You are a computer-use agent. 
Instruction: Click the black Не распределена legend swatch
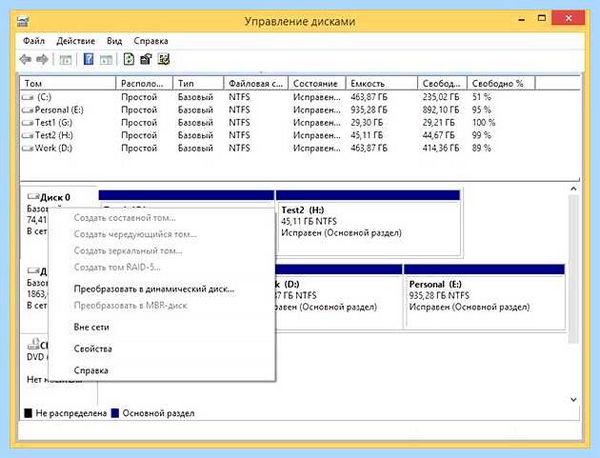[x=28, y=413]
